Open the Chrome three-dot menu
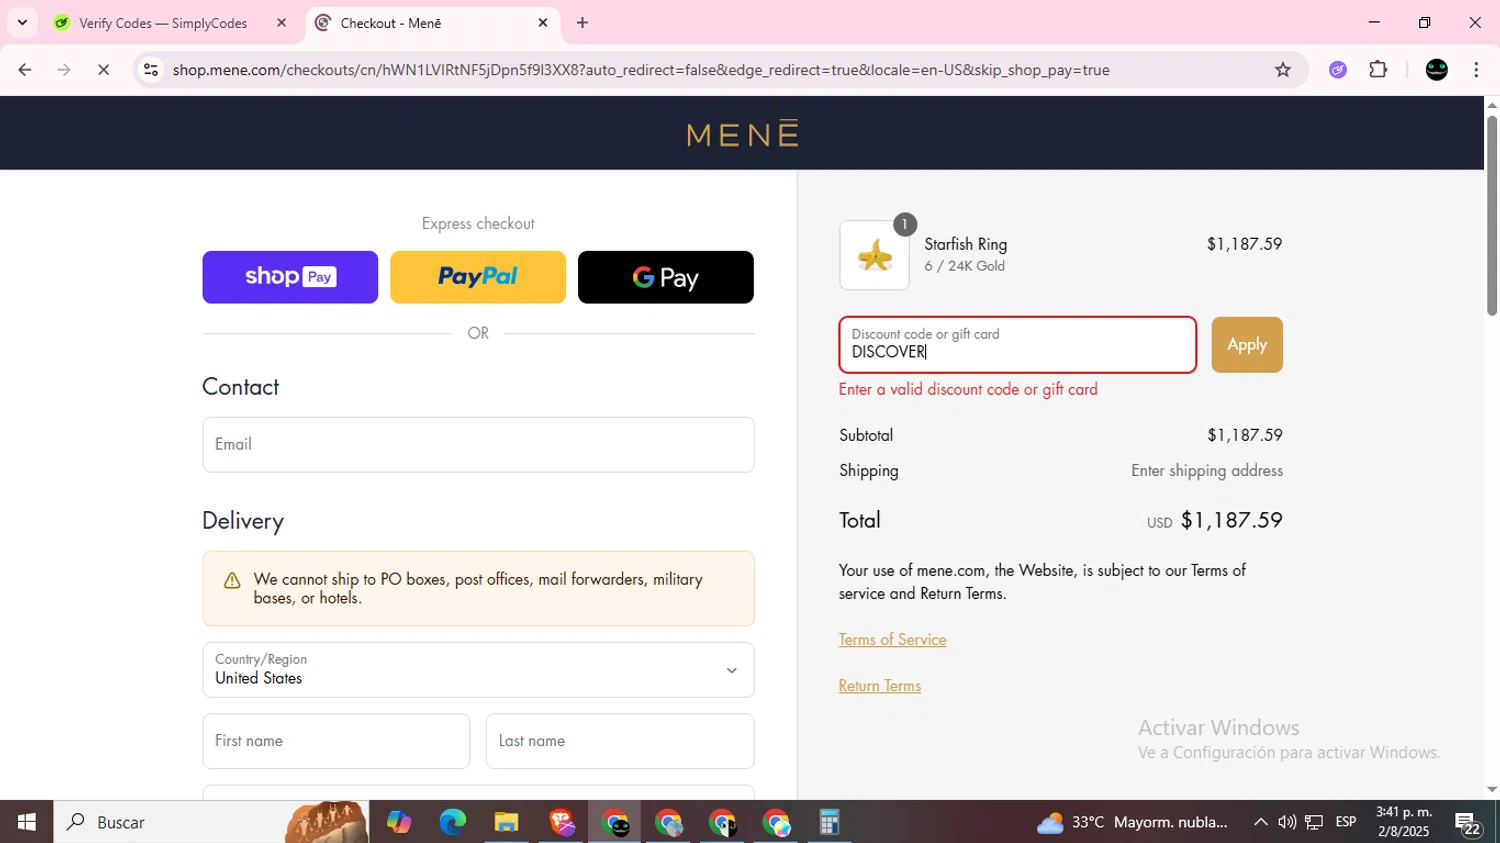1500x843 pixels. (1476, 70)
